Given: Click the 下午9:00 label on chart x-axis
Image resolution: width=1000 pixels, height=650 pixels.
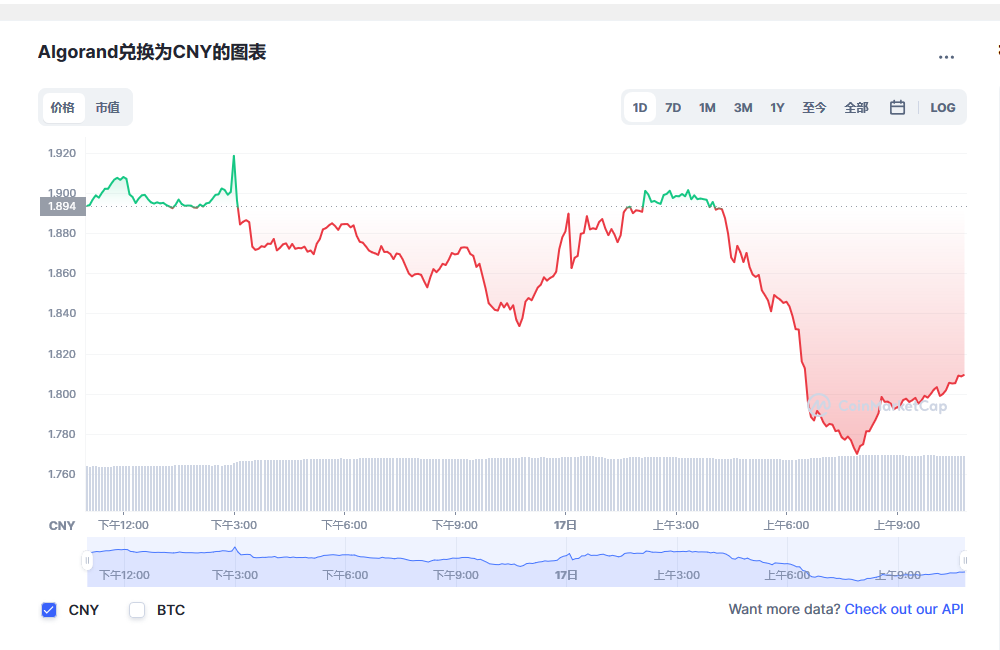Looking at the screenshot, I should point(455,525).
